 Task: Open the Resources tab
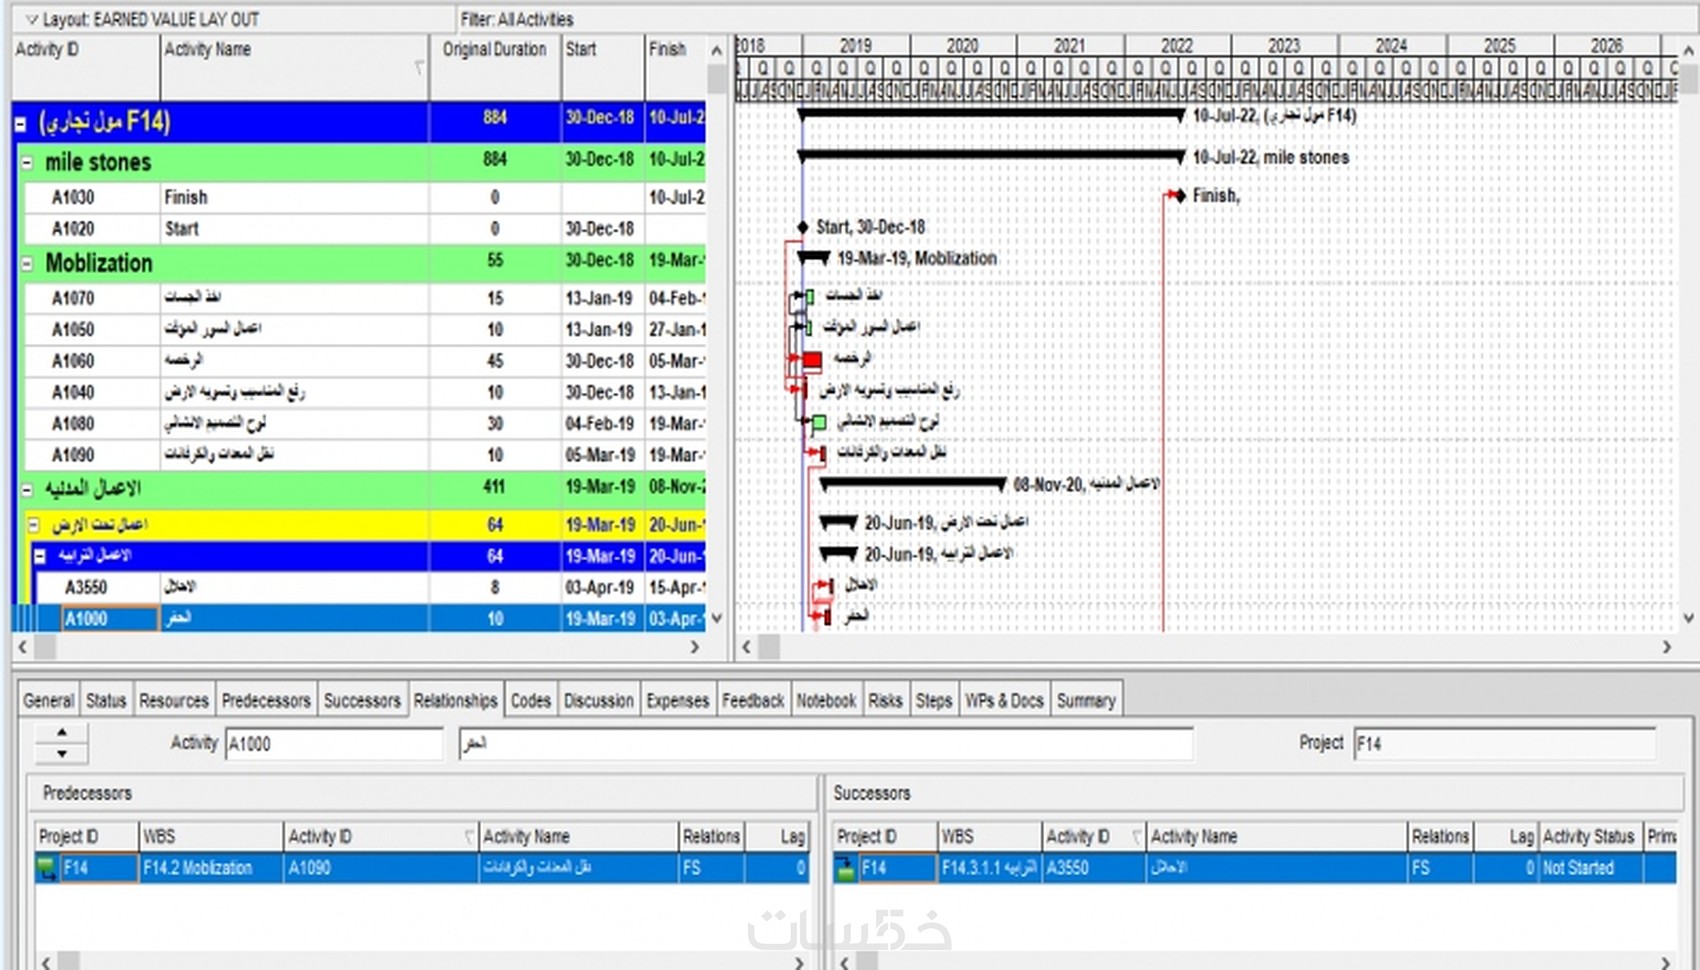174,700
